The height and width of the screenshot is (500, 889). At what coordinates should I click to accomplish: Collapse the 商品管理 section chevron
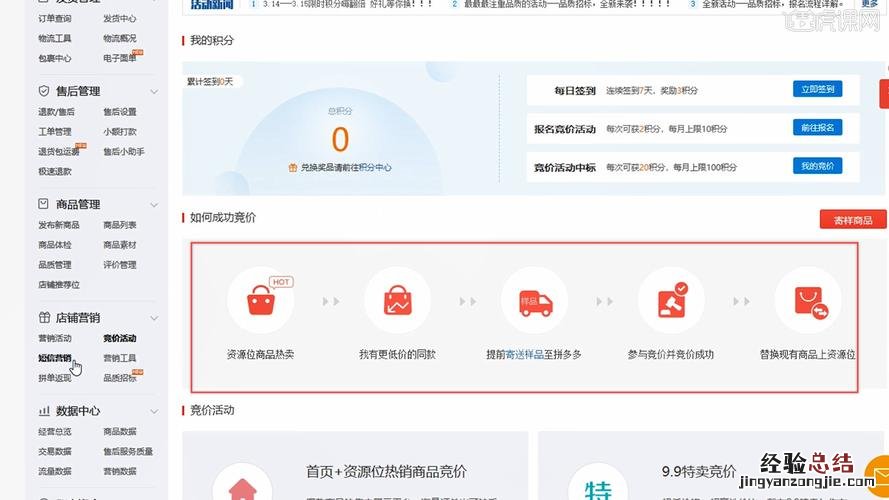click(154, 205)
